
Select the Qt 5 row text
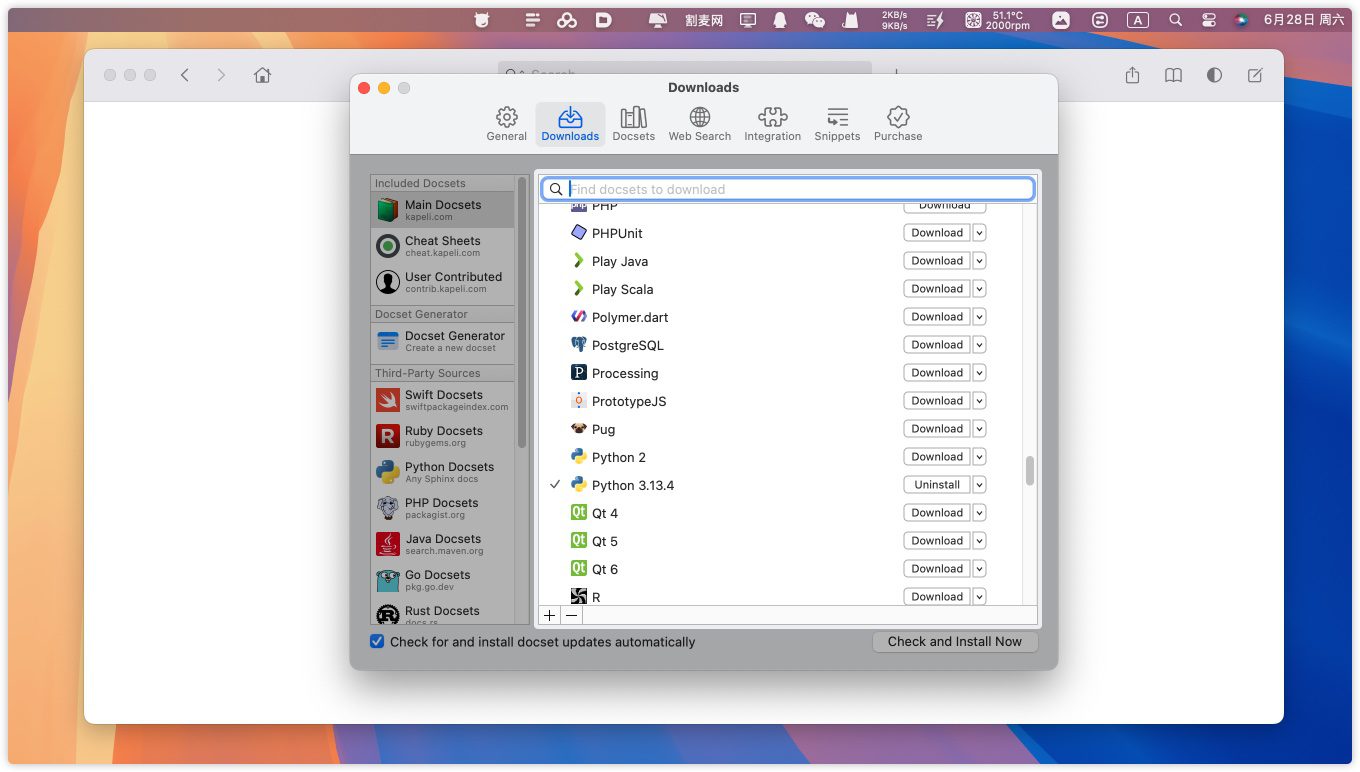coord(605,541)
